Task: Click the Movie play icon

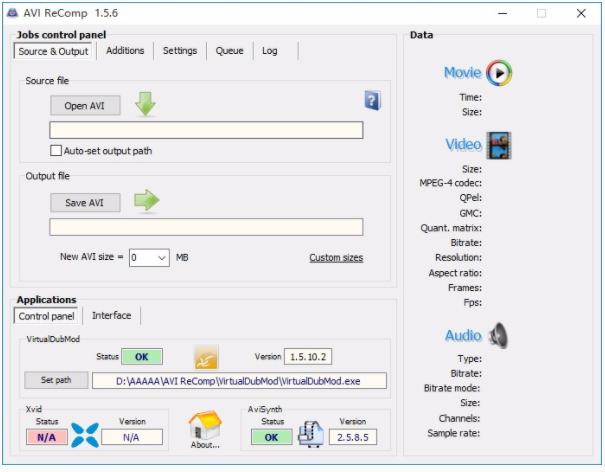Action: click(x=498, y=73)
